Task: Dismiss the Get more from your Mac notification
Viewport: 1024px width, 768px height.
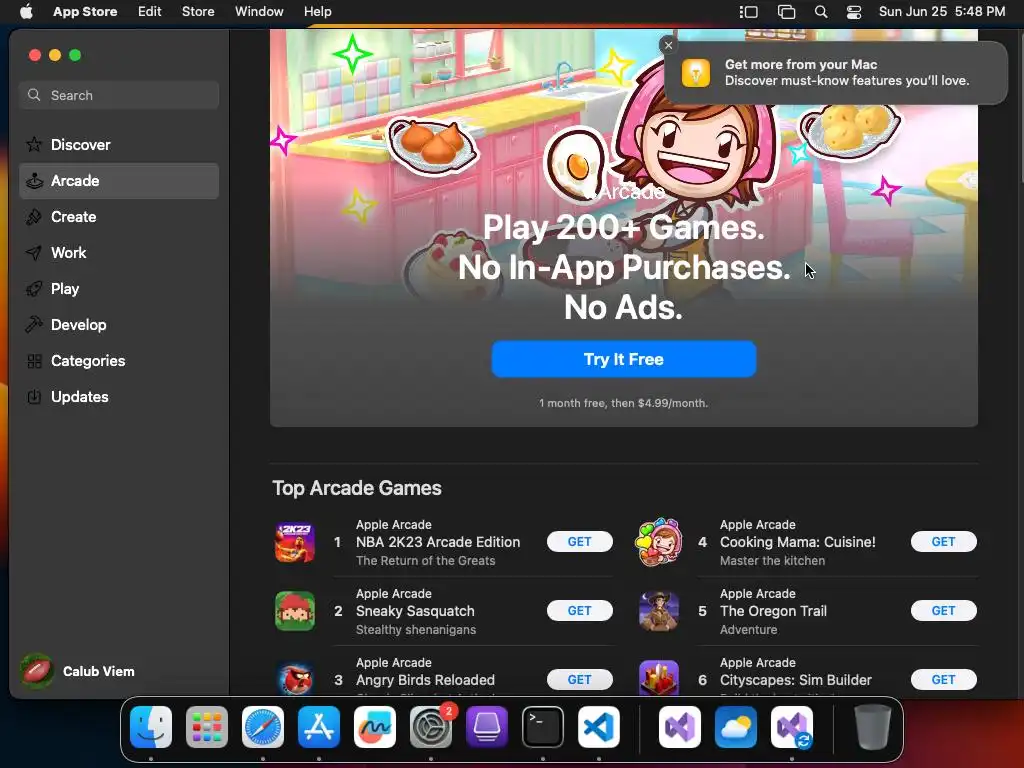Action: coord(668,45)
